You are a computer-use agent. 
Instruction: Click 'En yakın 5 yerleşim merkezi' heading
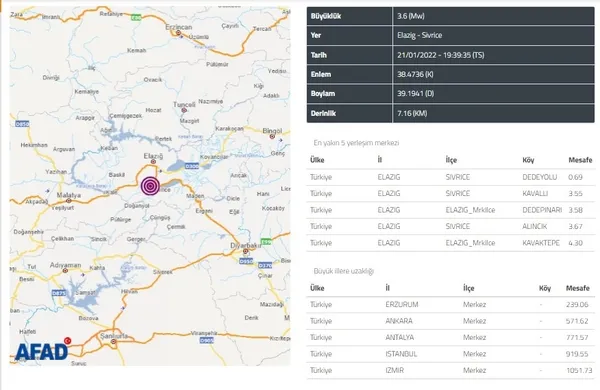pos(356,143)
